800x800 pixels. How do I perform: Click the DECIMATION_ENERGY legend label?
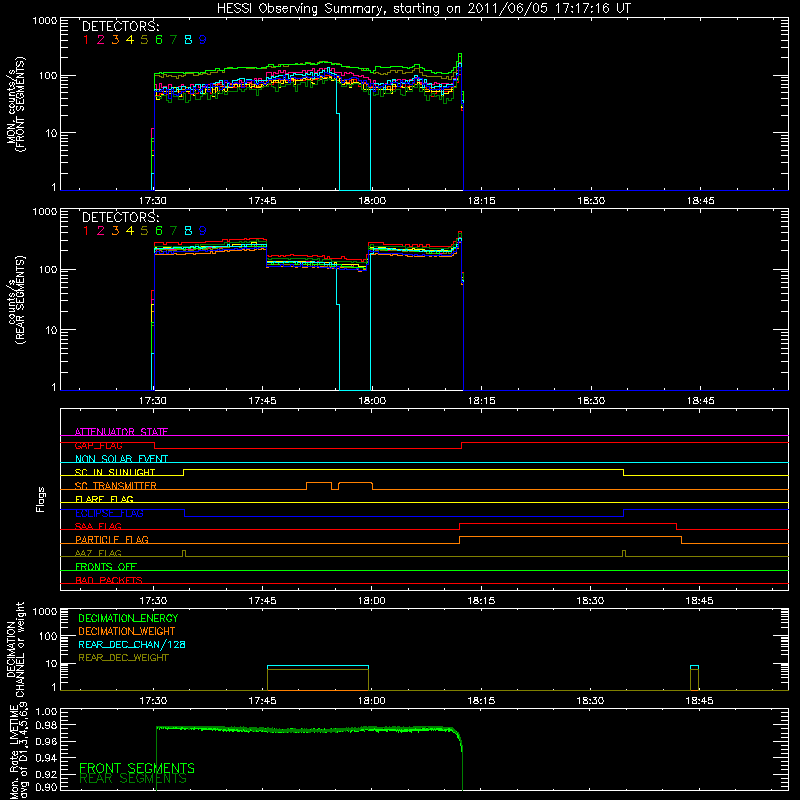pos(128,618)
